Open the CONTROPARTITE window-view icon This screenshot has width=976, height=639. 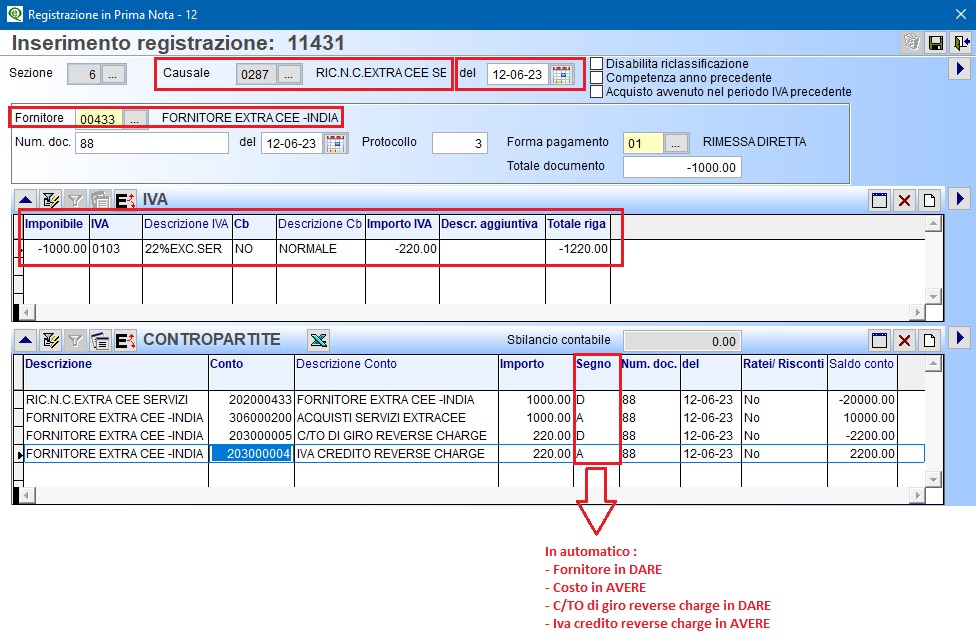coord(880,340)
